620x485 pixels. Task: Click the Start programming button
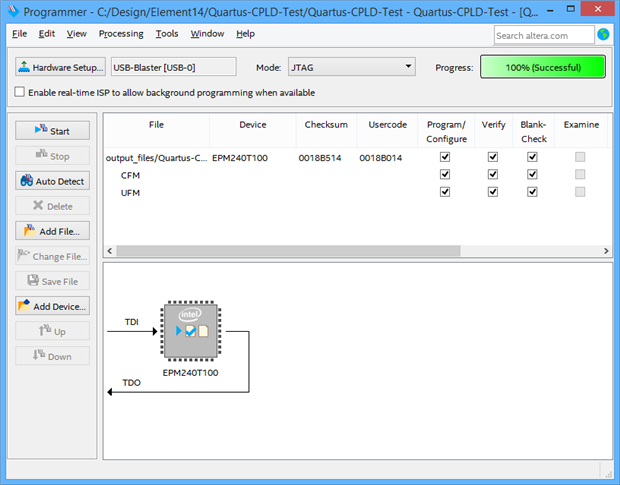(52, 131)
